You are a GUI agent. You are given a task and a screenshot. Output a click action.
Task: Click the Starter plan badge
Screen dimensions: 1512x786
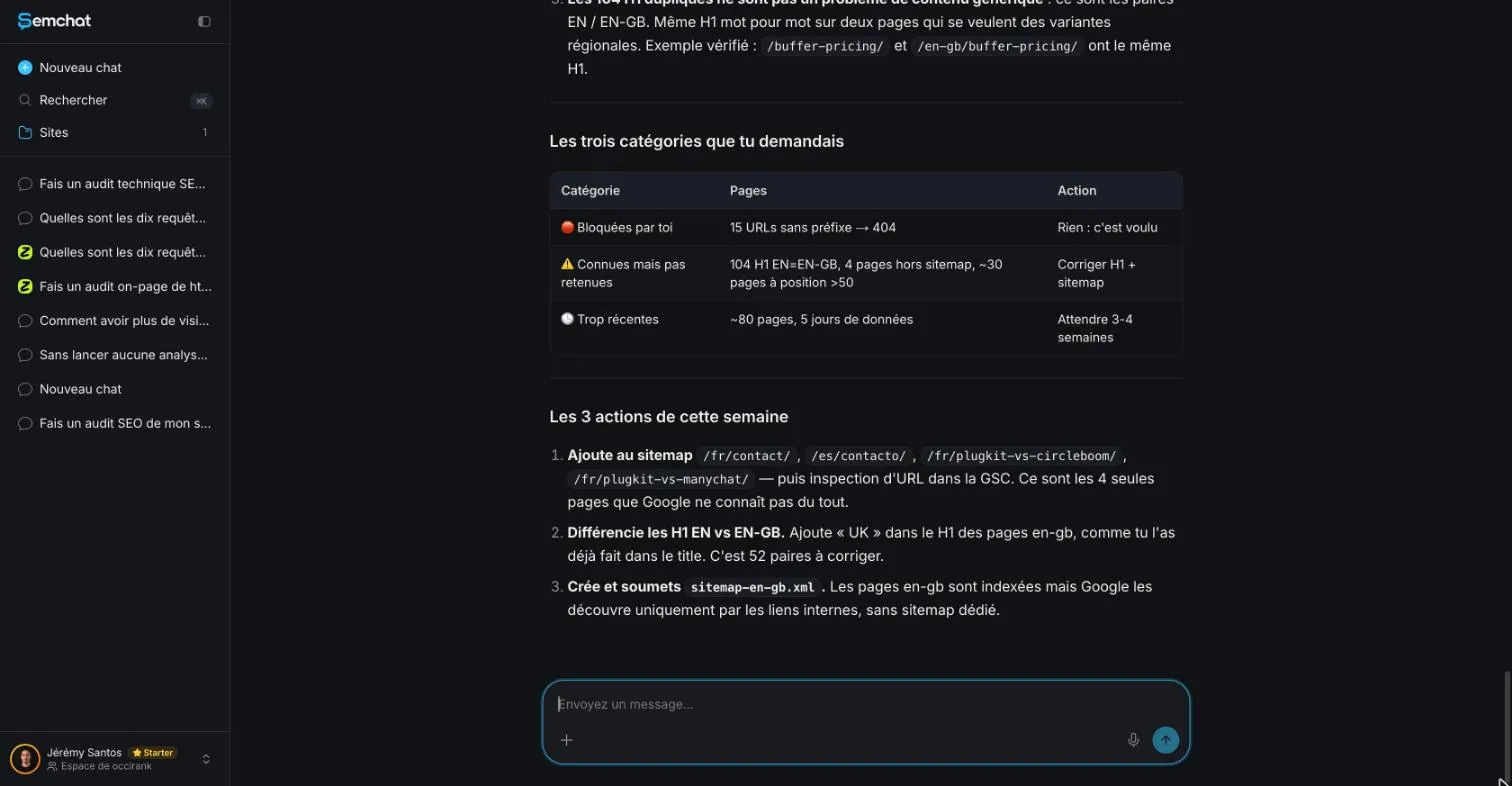pos(153,753)
